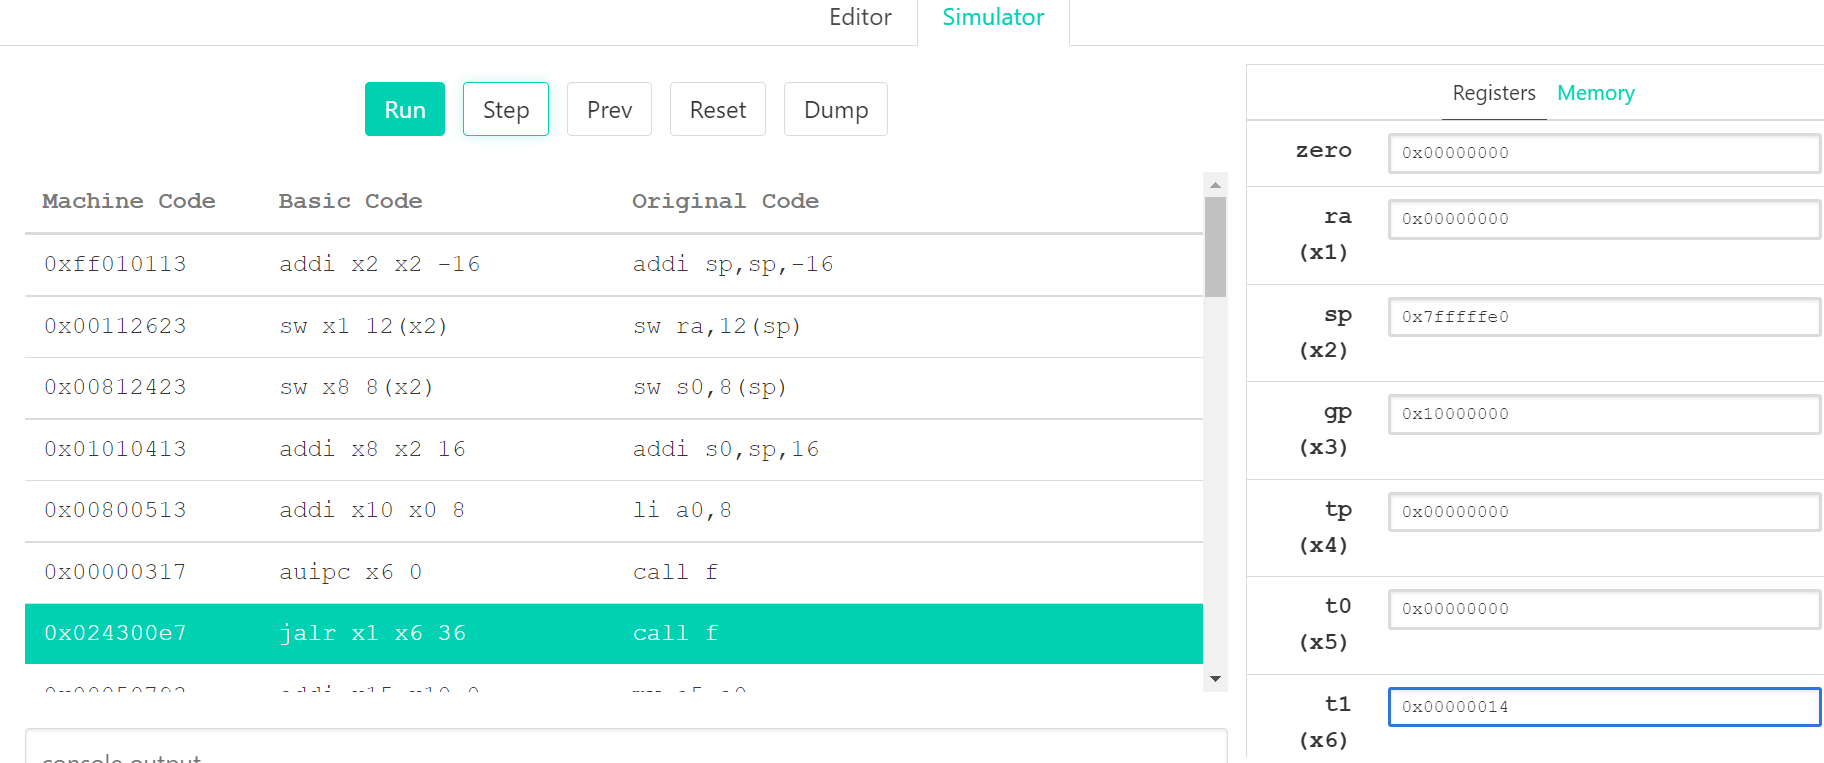Show the Registers tab
Screen dimensions: 1824x763
point(1494,93)
